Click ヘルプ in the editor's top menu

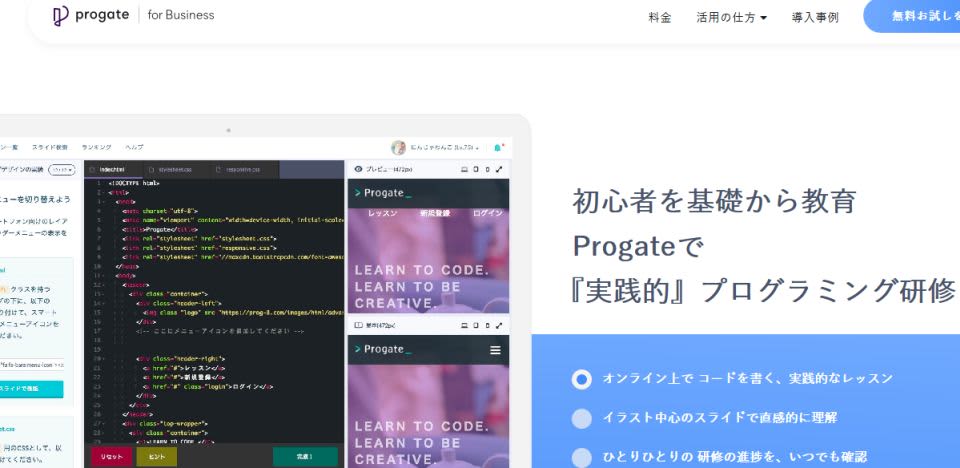tap(134, 148)
